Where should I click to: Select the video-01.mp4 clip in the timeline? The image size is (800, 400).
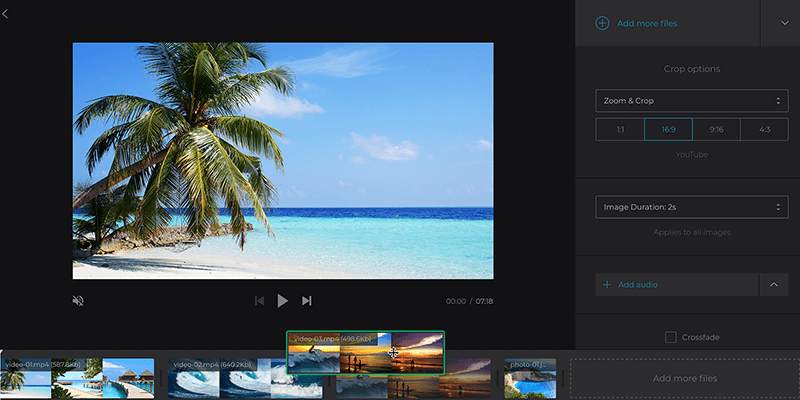77,378
